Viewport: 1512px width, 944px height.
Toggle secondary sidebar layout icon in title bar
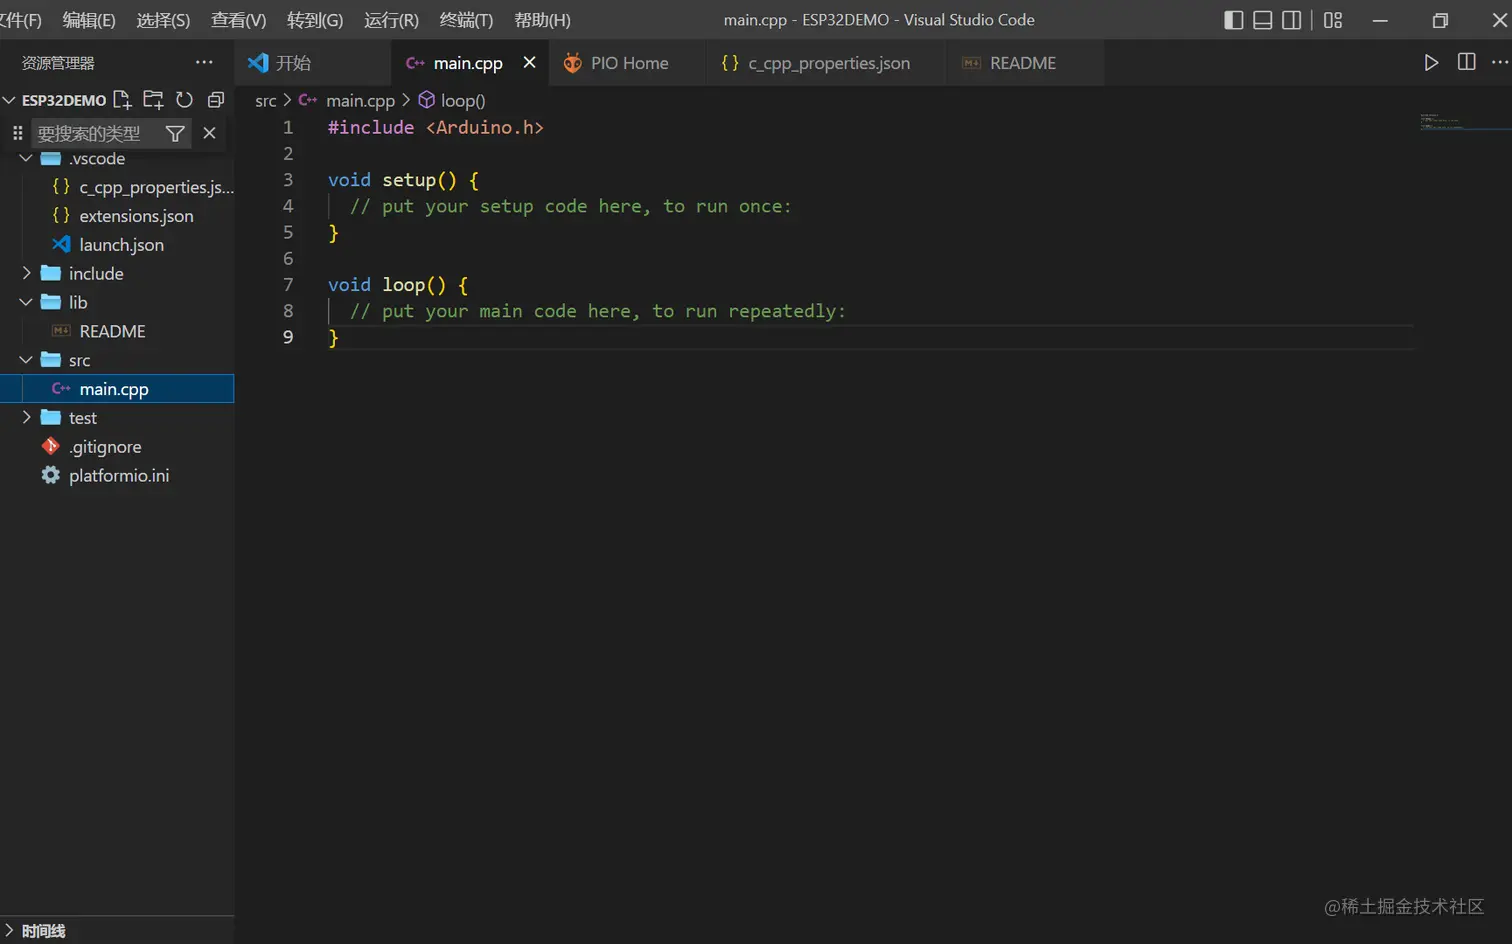(x=1291, y=20)
